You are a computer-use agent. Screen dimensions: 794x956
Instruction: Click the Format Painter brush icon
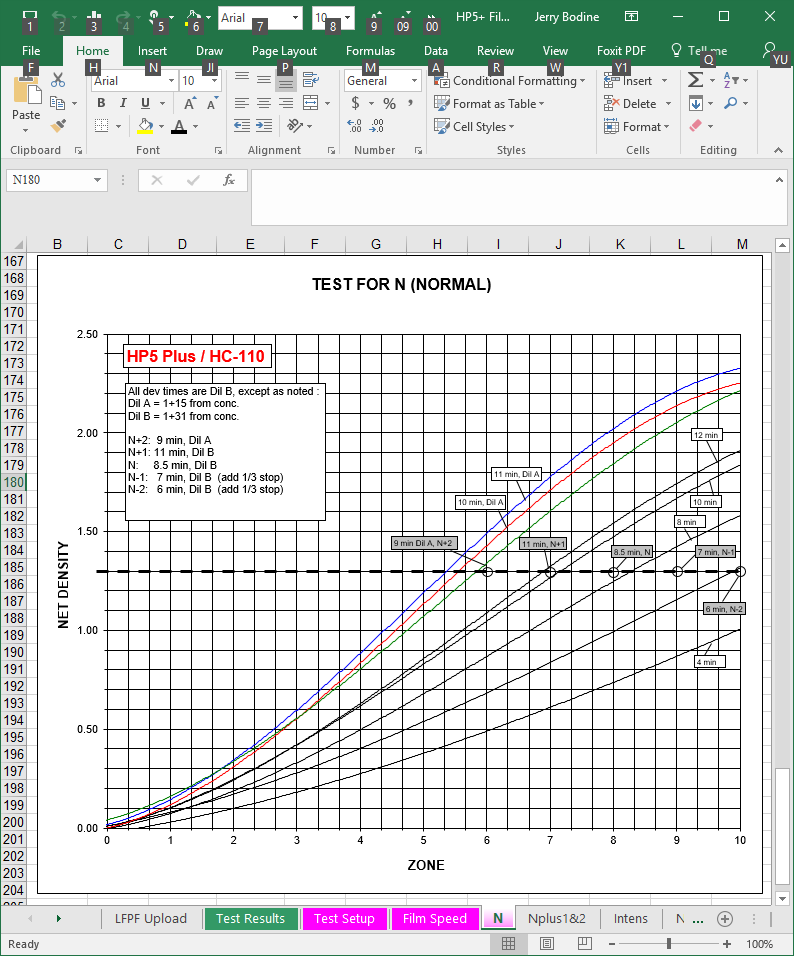point(57,126)
